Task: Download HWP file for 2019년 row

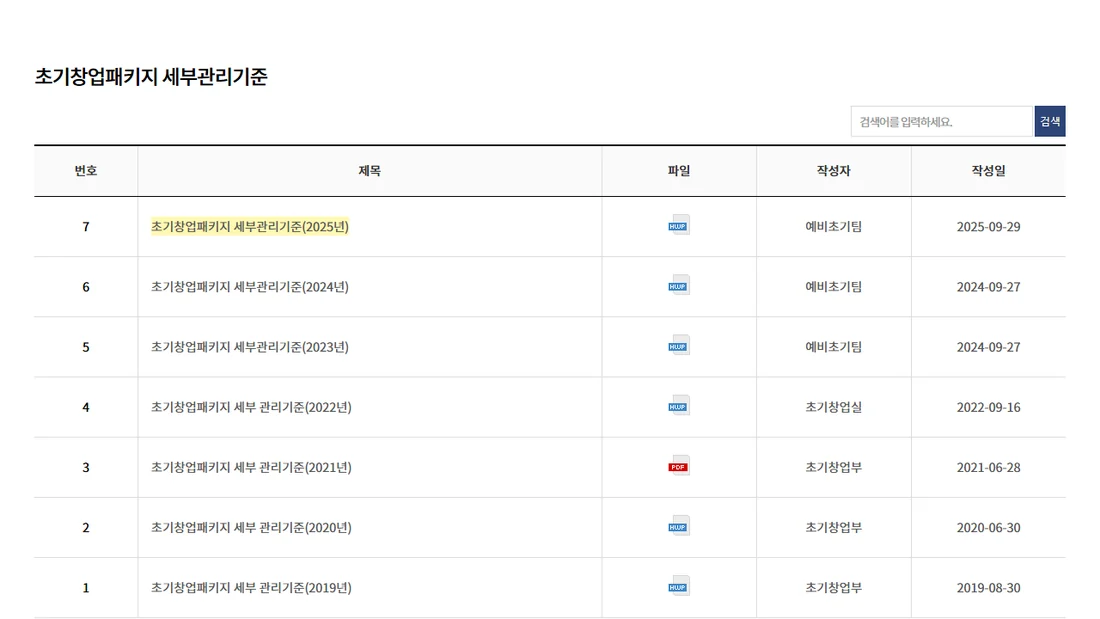Action: point(678,587)
